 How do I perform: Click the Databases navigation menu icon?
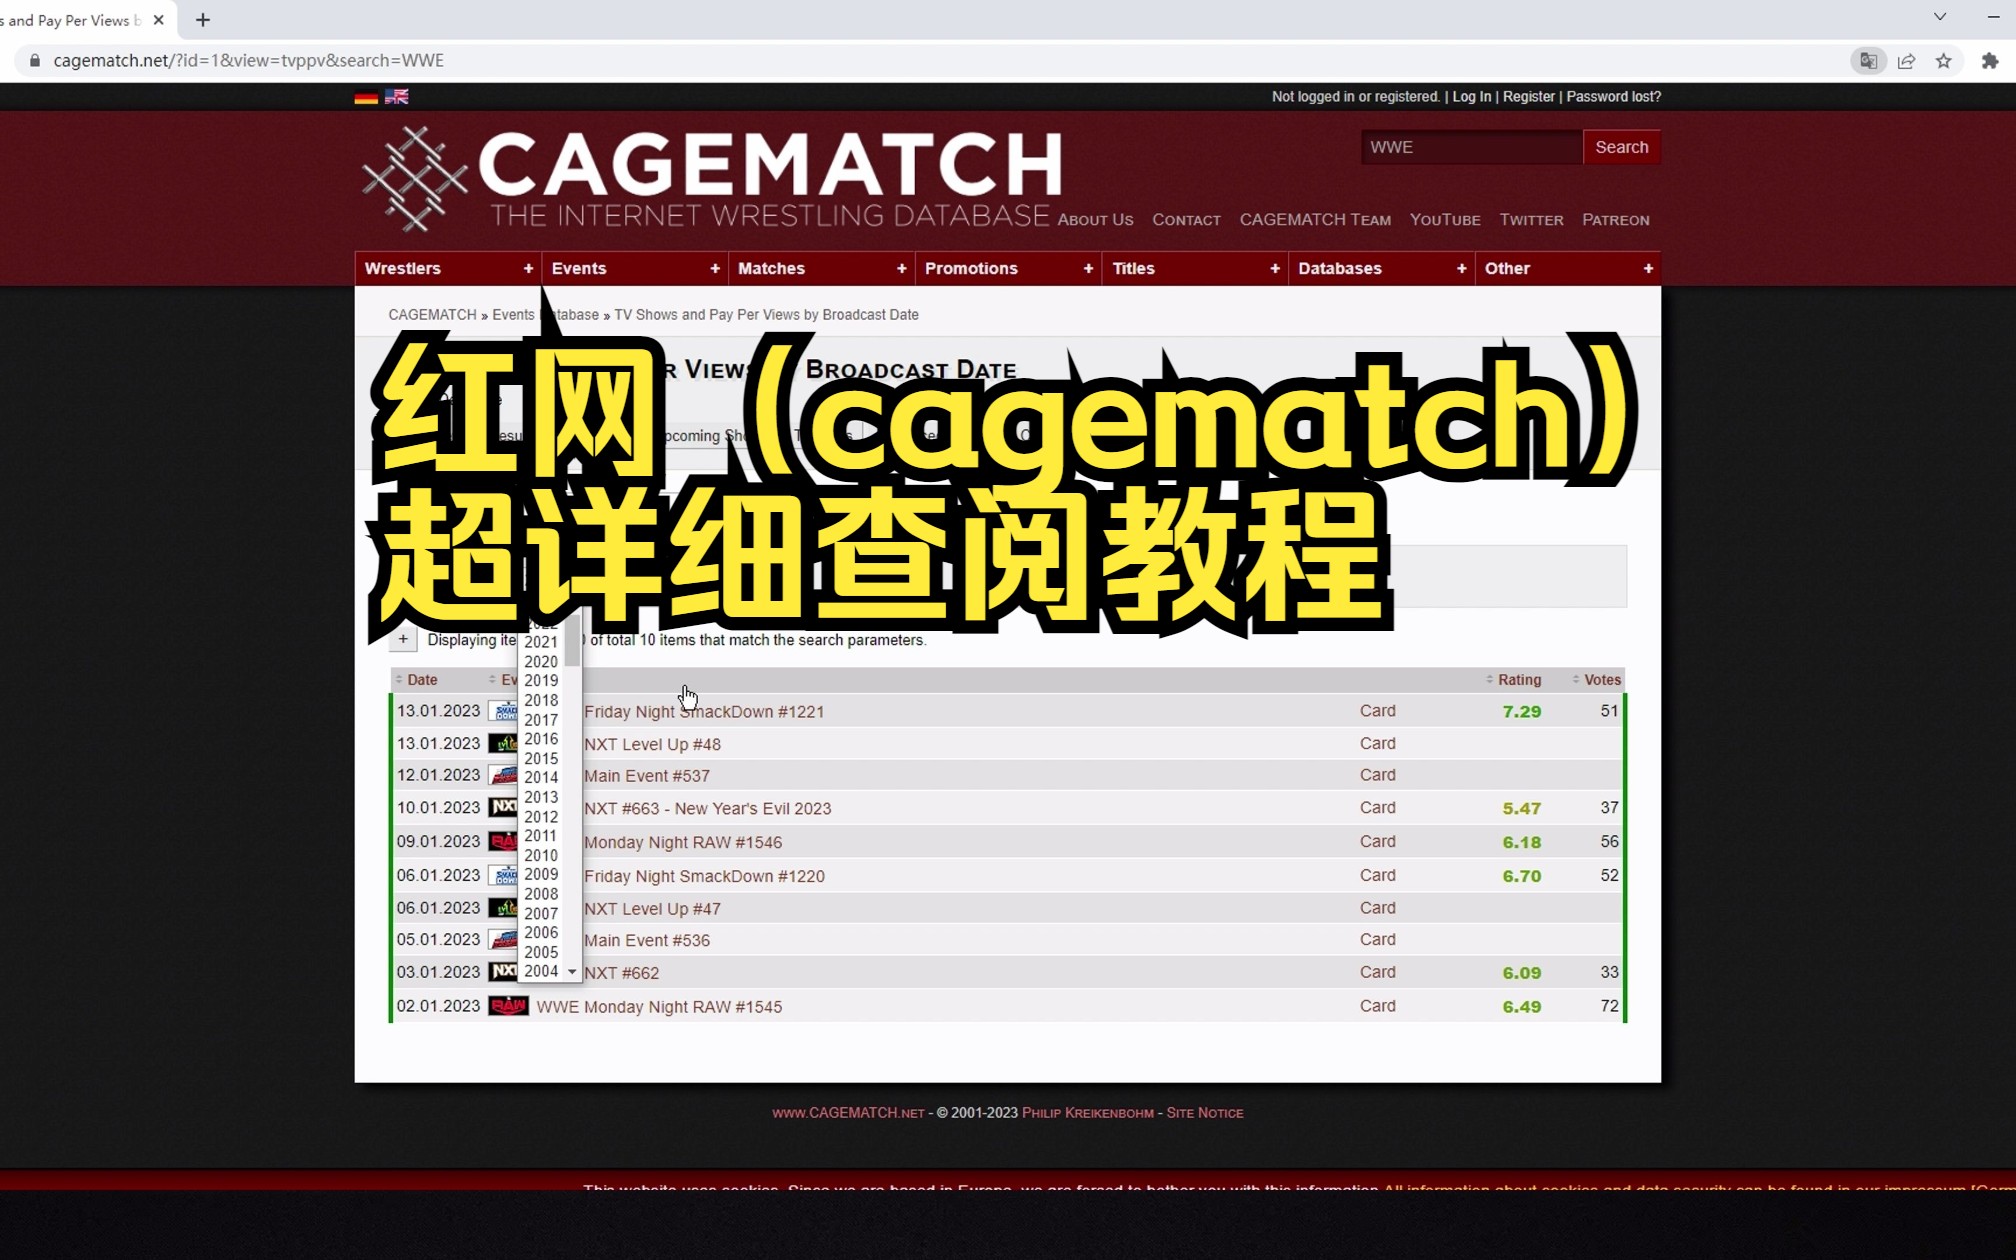pyautogui.click(x=1462, y=269)
